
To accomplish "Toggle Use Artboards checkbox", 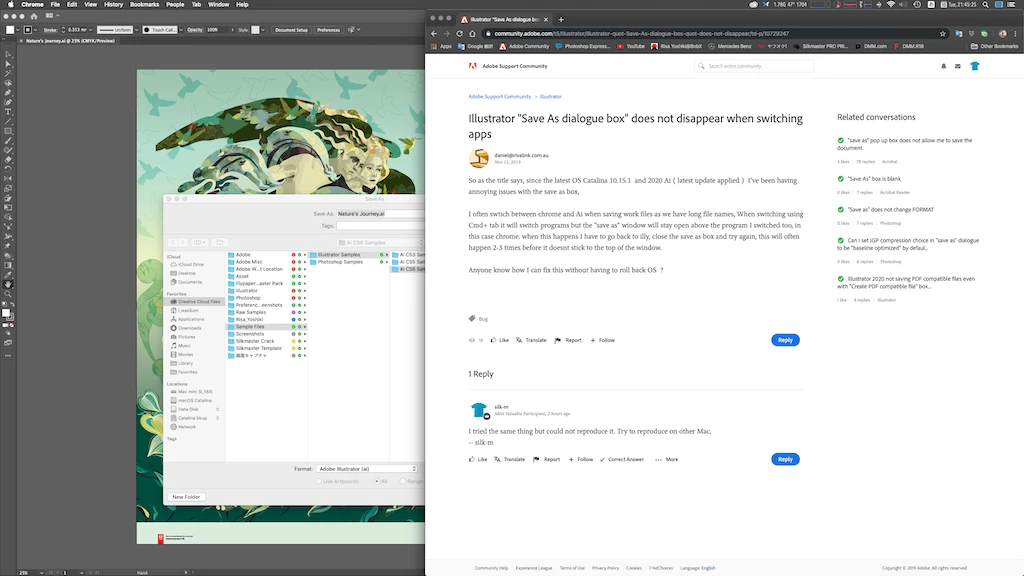I will pos(319,481).
